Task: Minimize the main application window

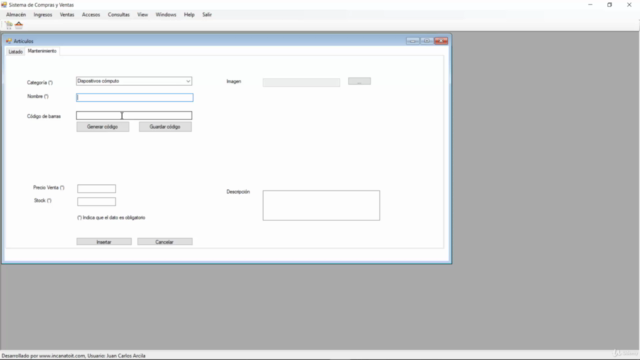Action: click(x=590, y=5)
